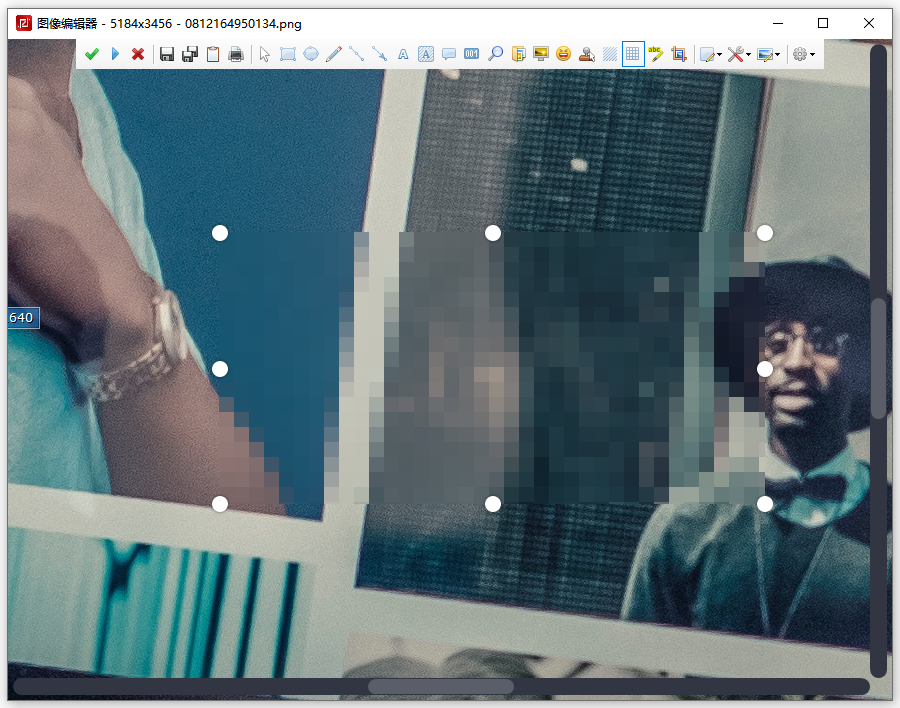The width and height of the screenshot is (900, 708).
Task: Select the Magnify tool
Action: (x=495, y=55)
